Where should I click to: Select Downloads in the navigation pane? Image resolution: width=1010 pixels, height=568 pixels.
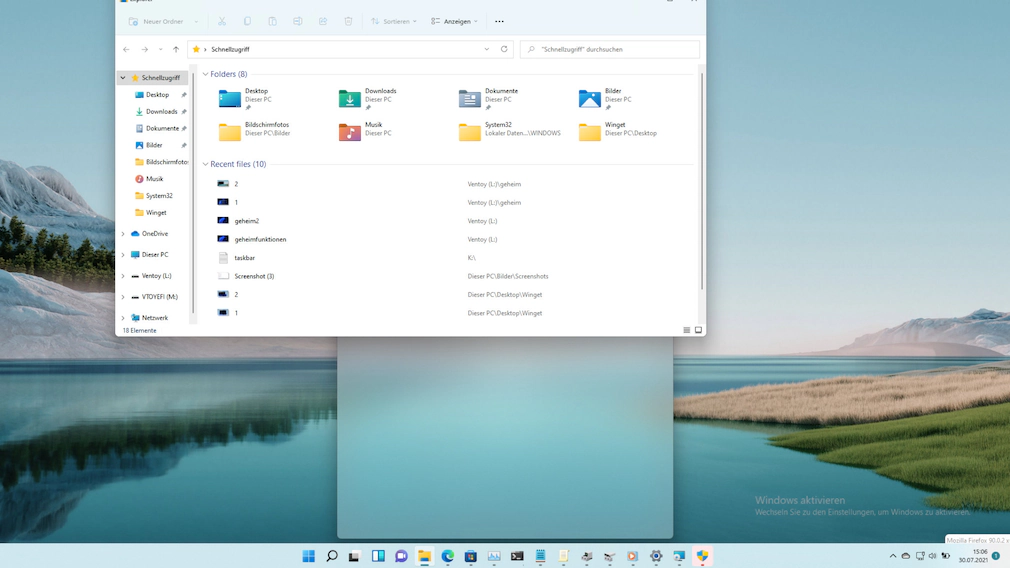click(161, 111)
